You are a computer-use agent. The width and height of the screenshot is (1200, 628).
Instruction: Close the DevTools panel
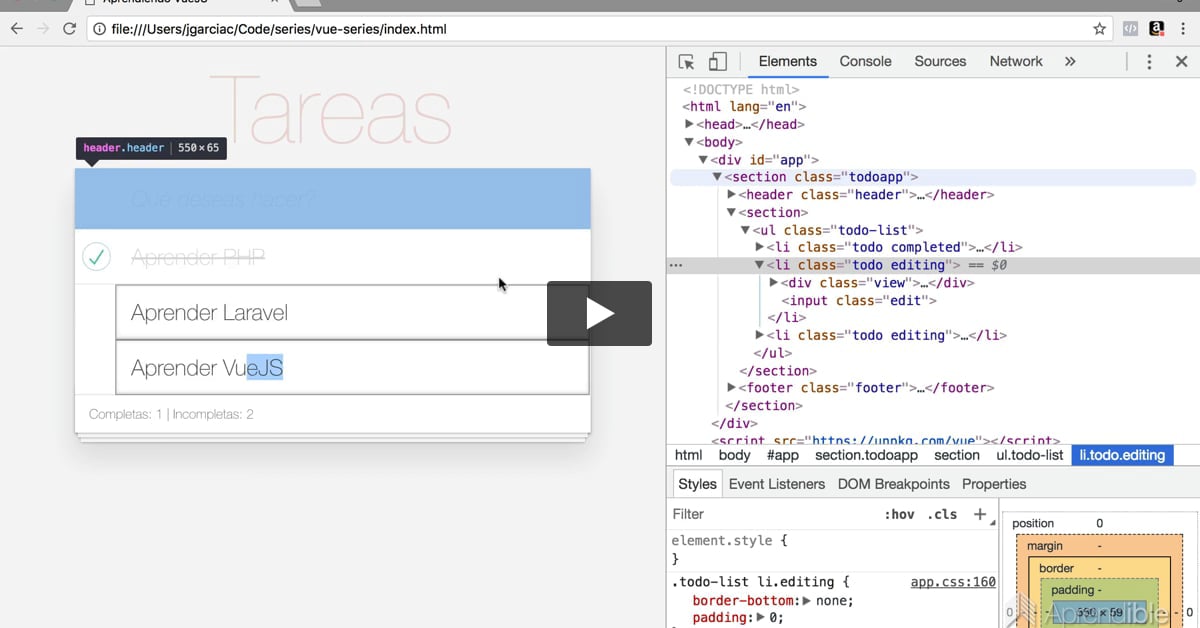click(x=1181, y=62)
